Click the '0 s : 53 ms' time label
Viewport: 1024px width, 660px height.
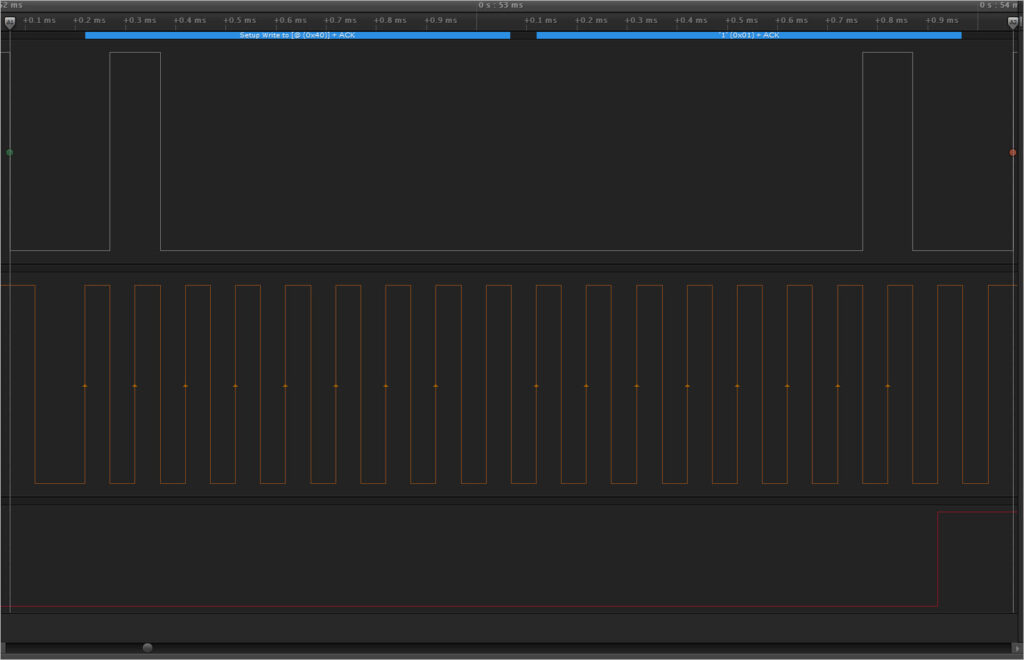500,5
